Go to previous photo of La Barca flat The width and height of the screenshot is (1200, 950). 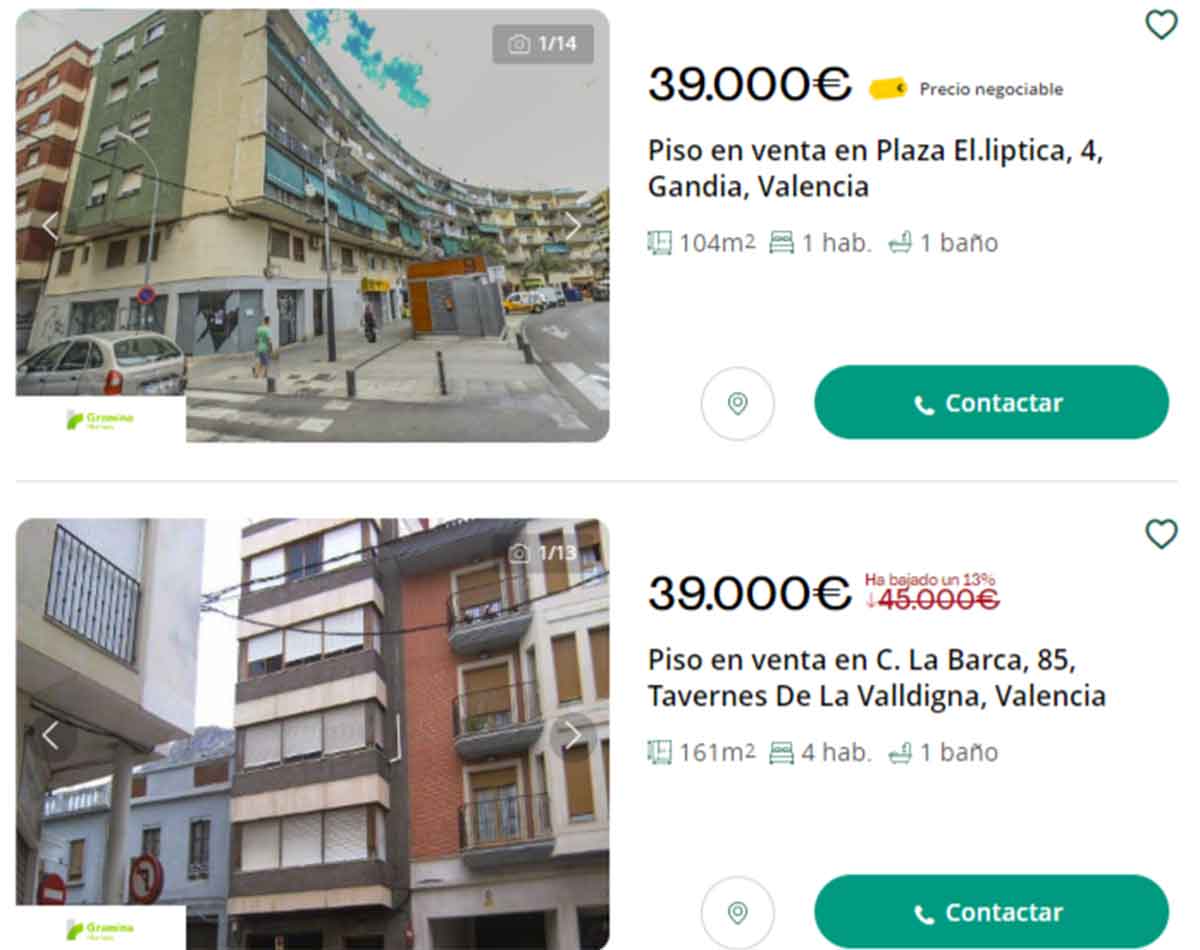pyautogui.click(x=50, y=737)
